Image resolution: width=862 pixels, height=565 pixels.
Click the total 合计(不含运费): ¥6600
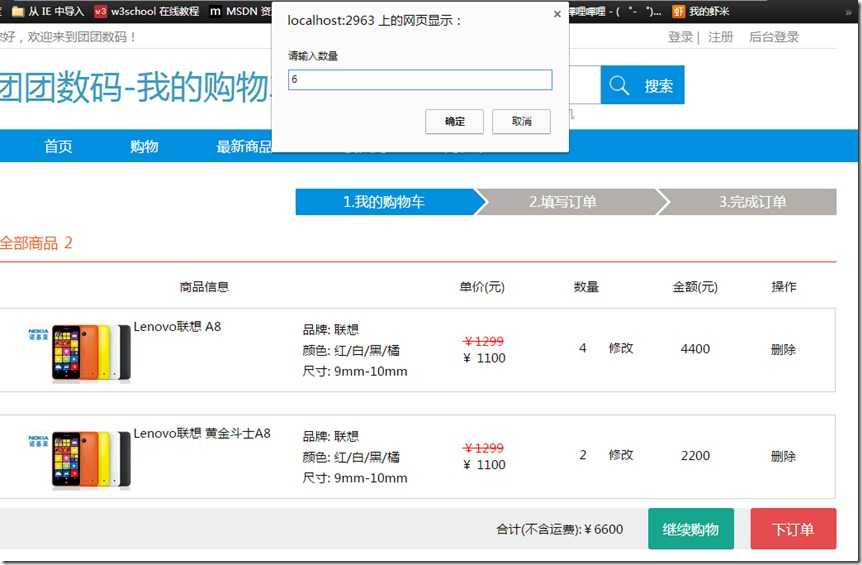559,529
